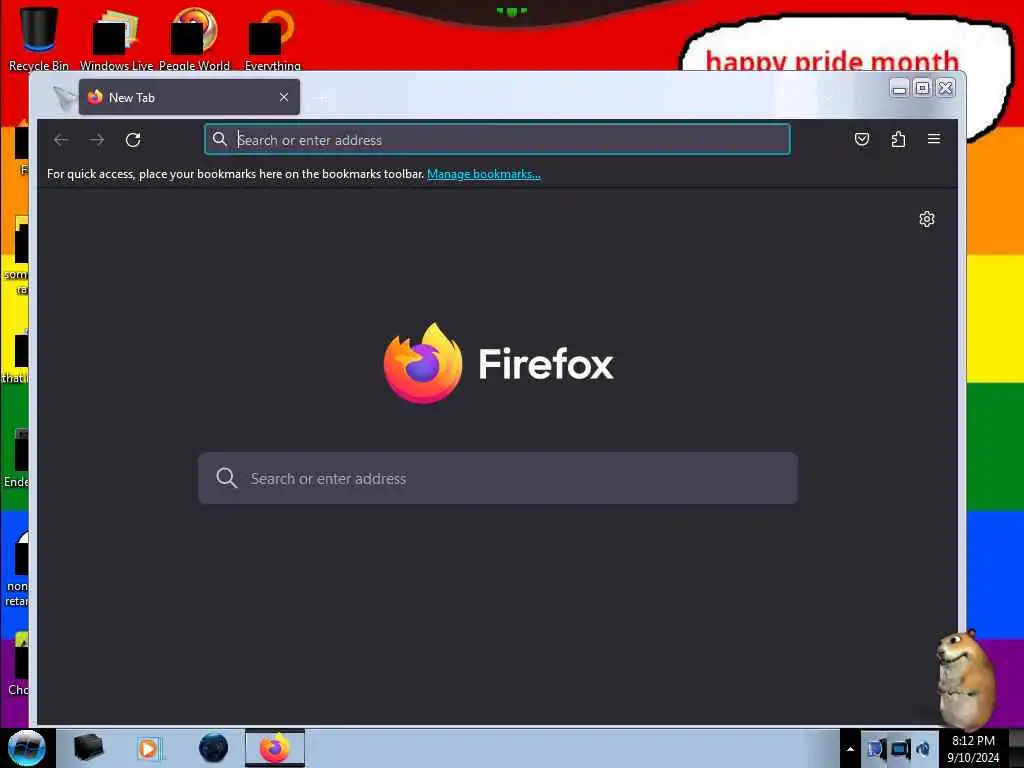
Task: Select the Everything desktop icon
Action: pyautogui.click(x=272, y=38)
